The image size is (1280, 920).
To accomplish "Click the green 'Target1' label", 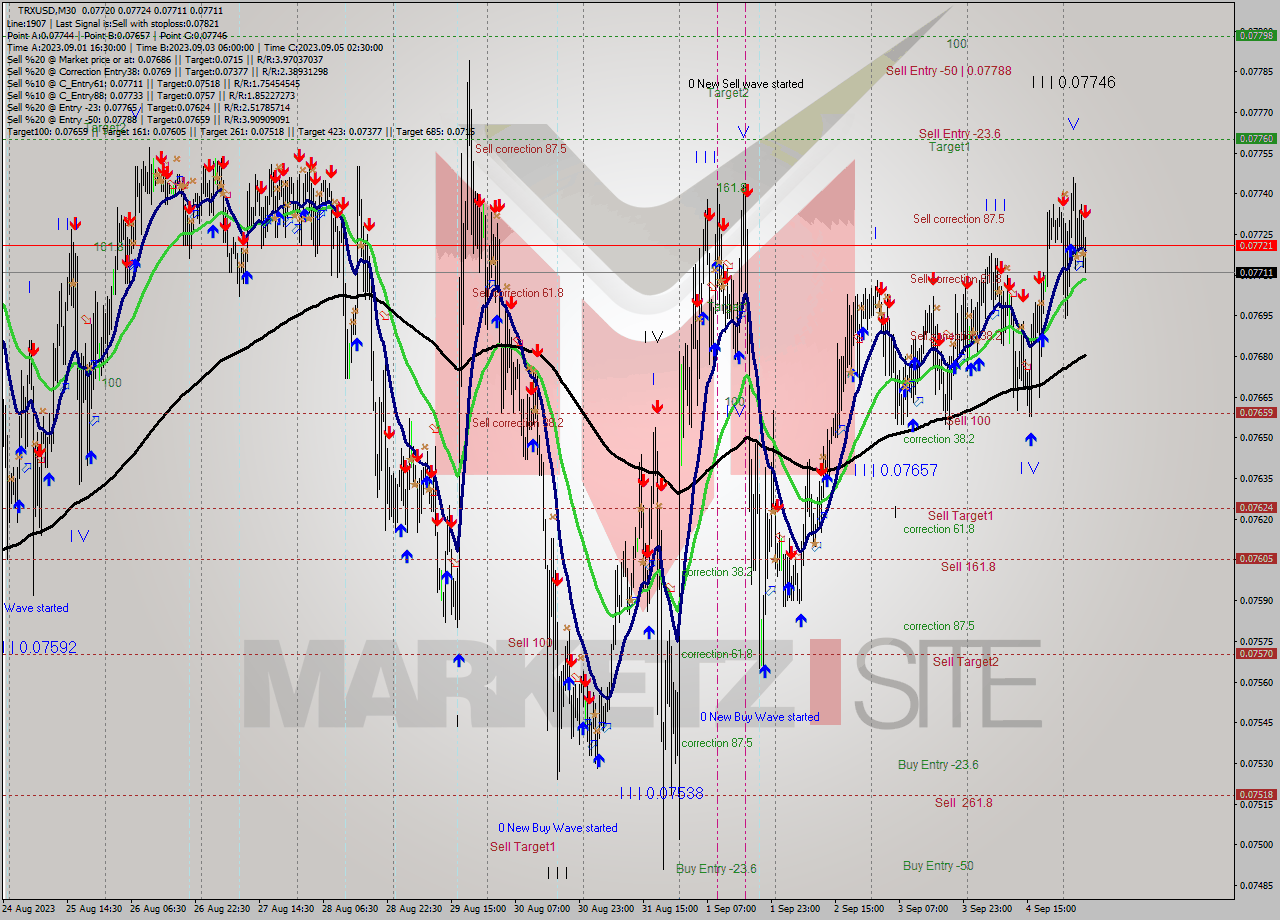I will 949,147.
